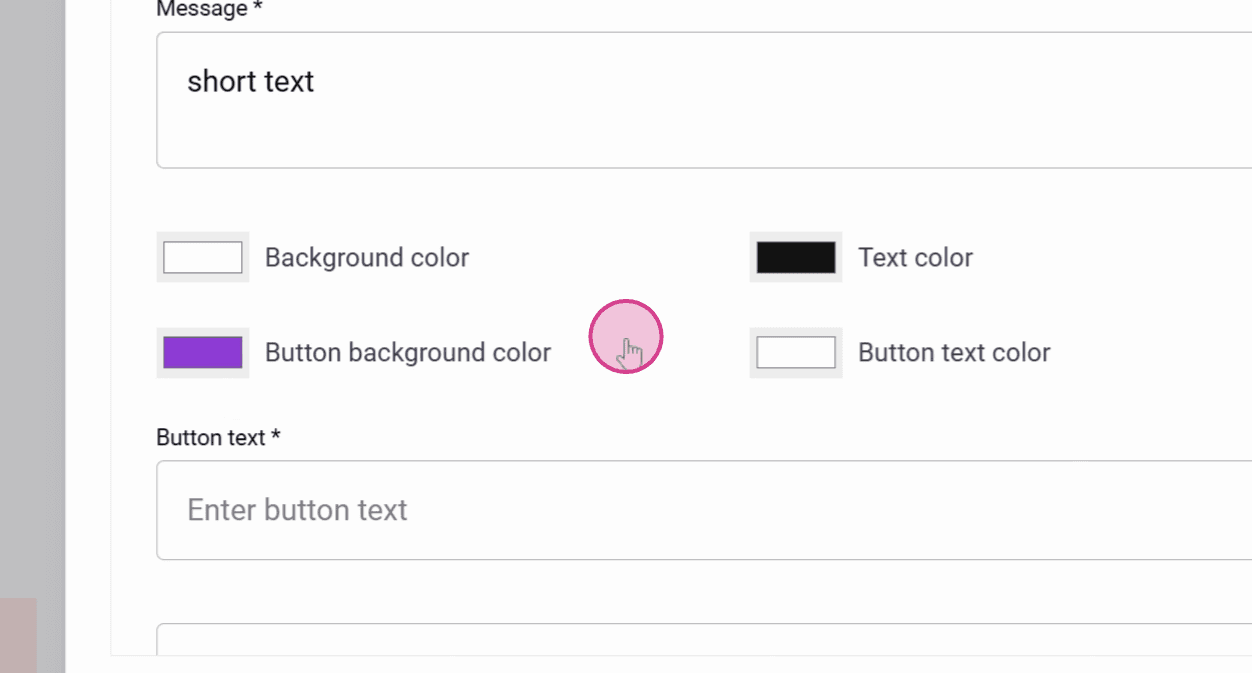Click the "Enter button text" placeholder
The width and height of the screenshot is (1252, 673).
pos(297,510)
